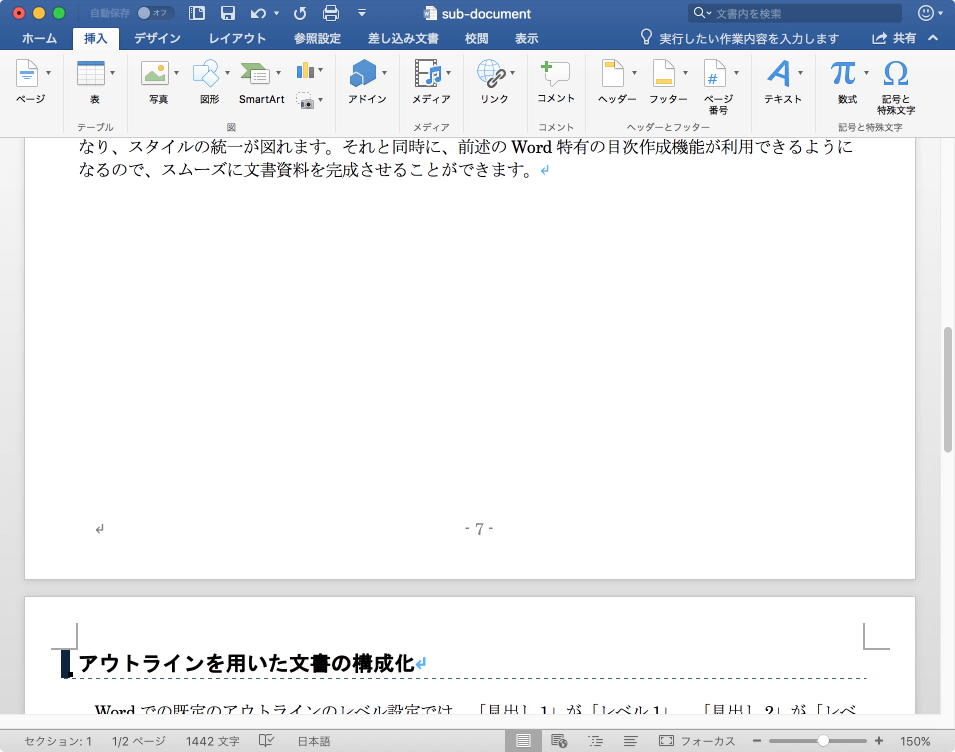Click the chart (graph) icon
The width and height of the screenshot is (955, 752).
(305, 71)
